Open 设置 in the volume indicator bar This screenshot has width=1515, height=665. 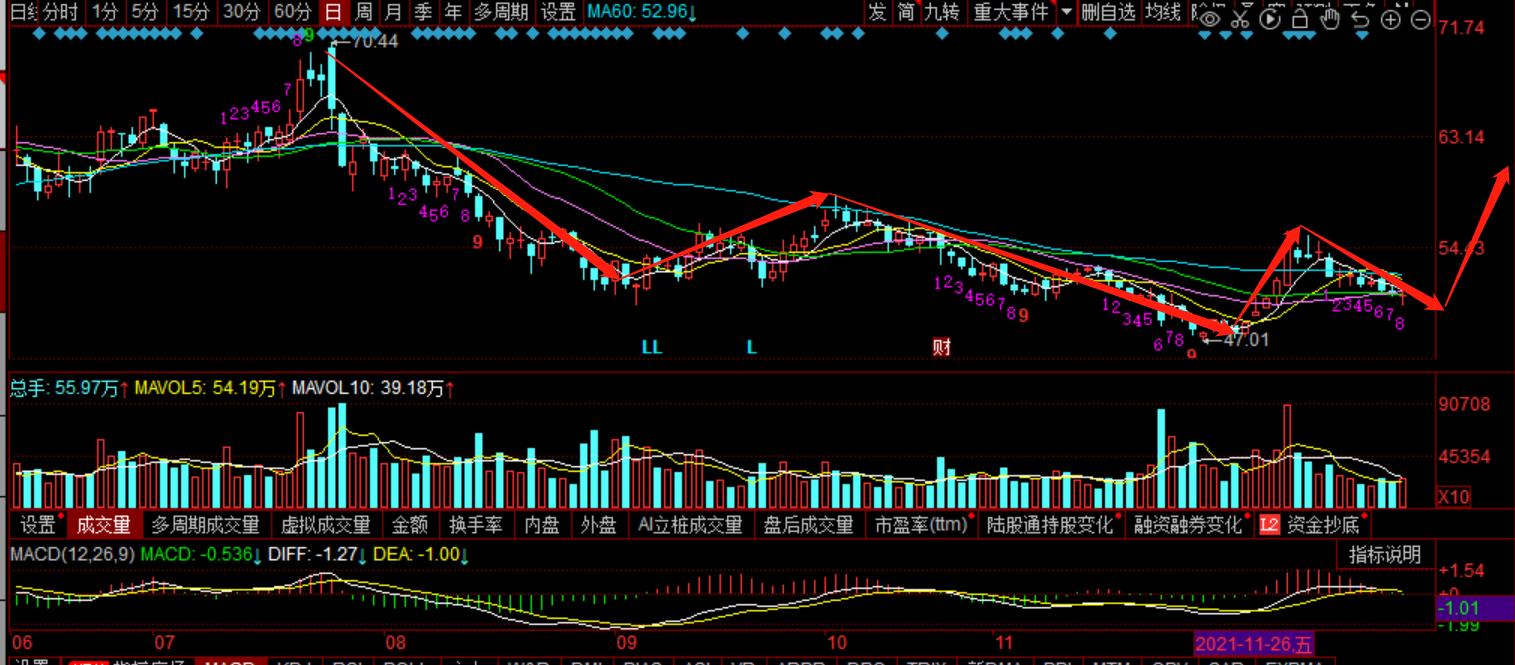(38, 525)
